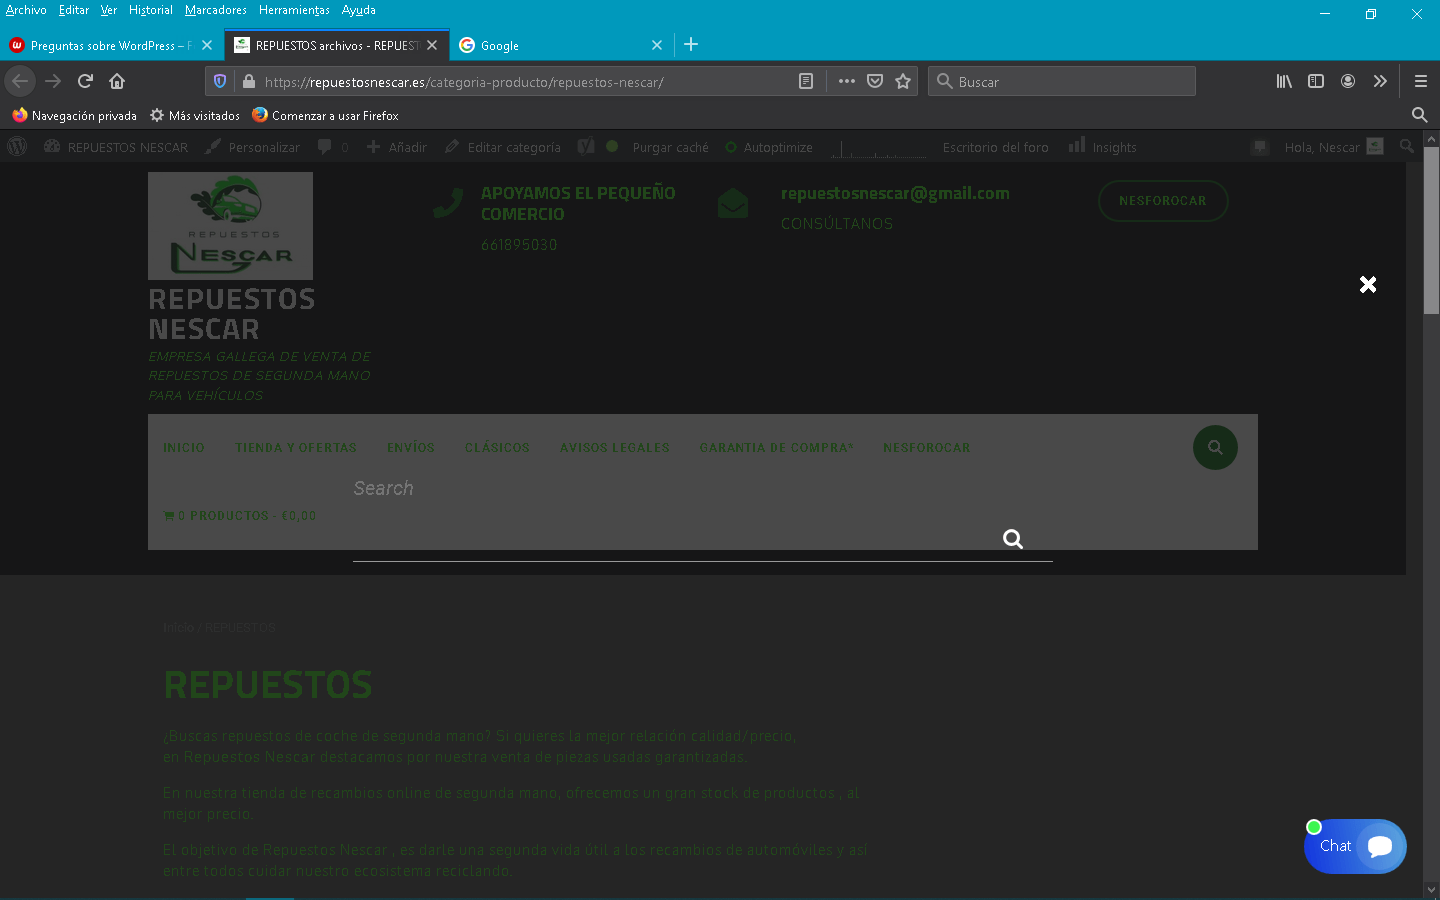This screenshot has width=1440, height=900.
Task: Open REPUESTOS NESCAR admin bar menu
Action: click(x=116, y=147)
